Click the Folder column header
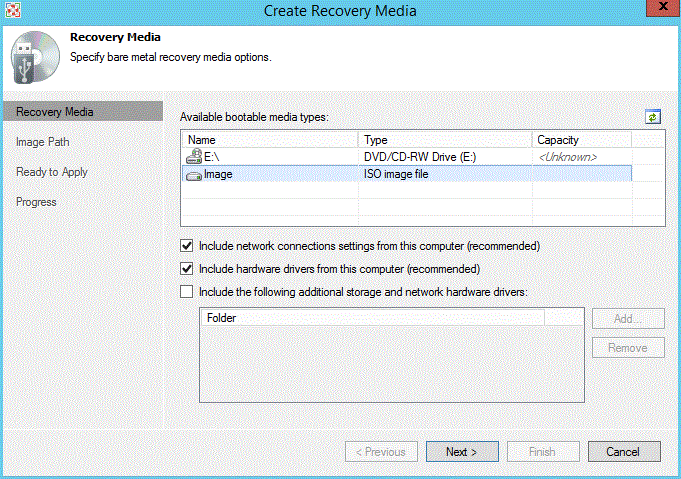 pyautogui.click(x=372, y=318)
